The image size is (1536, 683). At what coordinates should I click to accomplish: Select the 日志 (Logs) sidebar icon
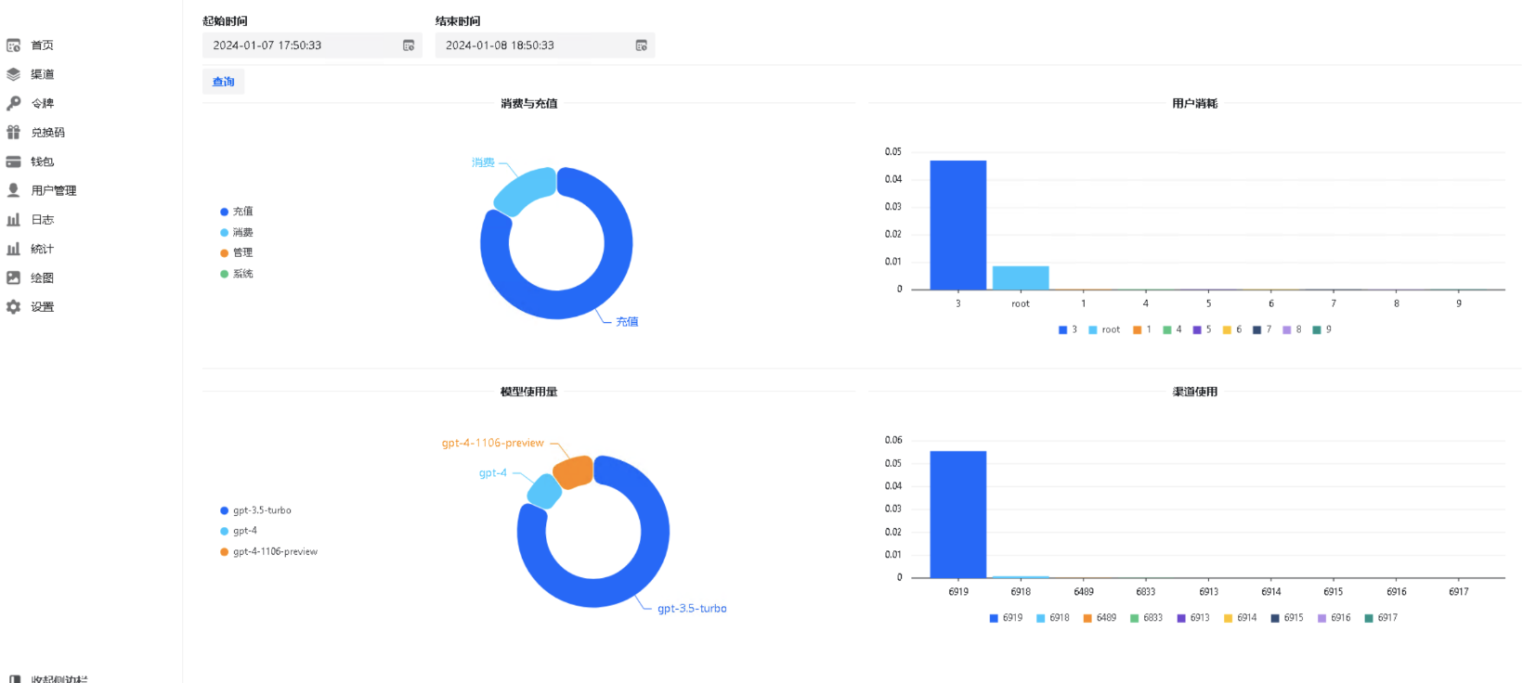[14, 219]
